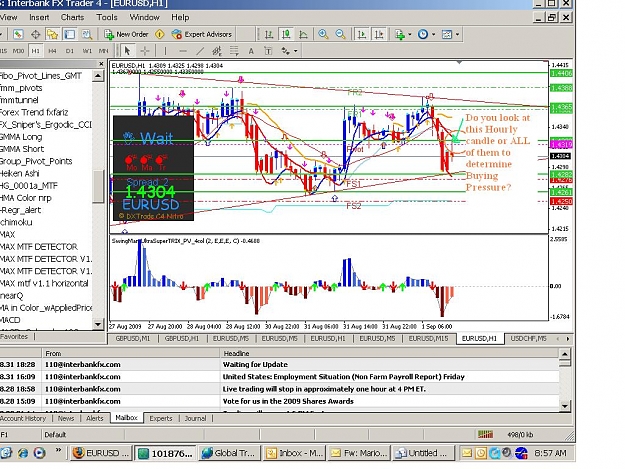The width and height of the screenshot is (625, 469).
Task: Select Heiken Ashi in Navigator list
Action: click(x=20, y=173)
